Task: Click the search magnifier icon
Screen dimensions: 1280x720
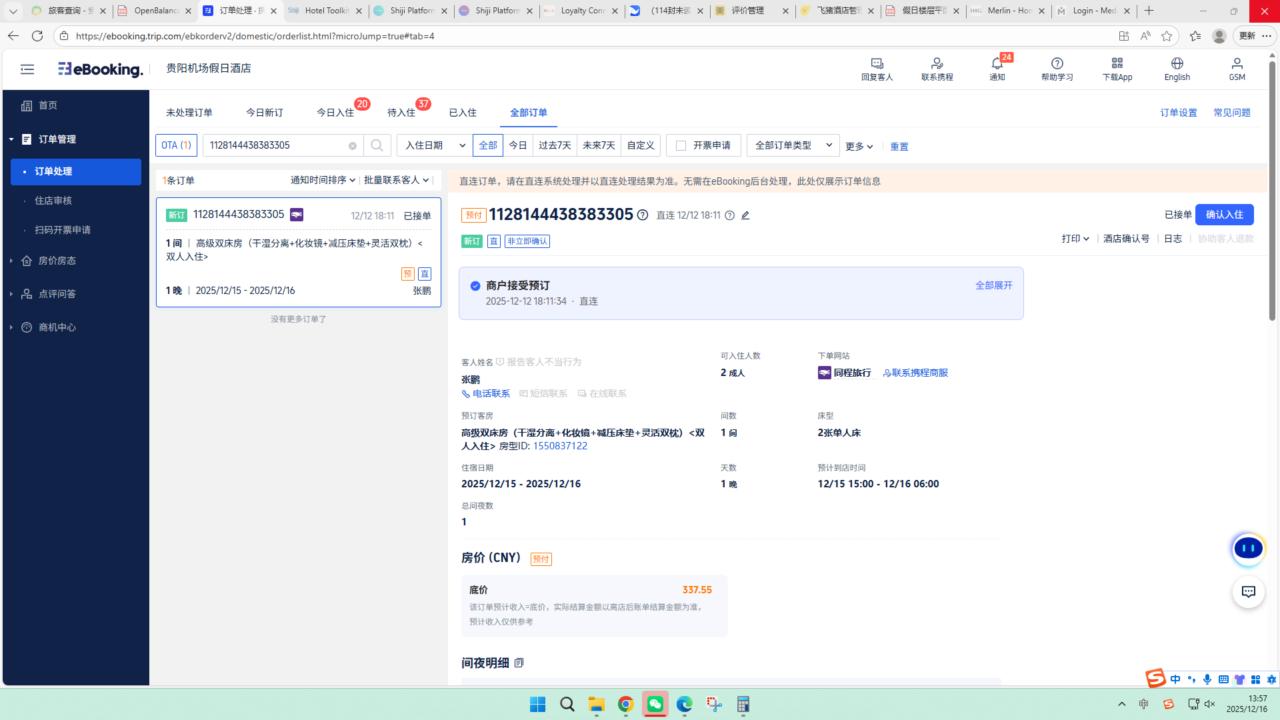Action: click(x=377, y=145)
